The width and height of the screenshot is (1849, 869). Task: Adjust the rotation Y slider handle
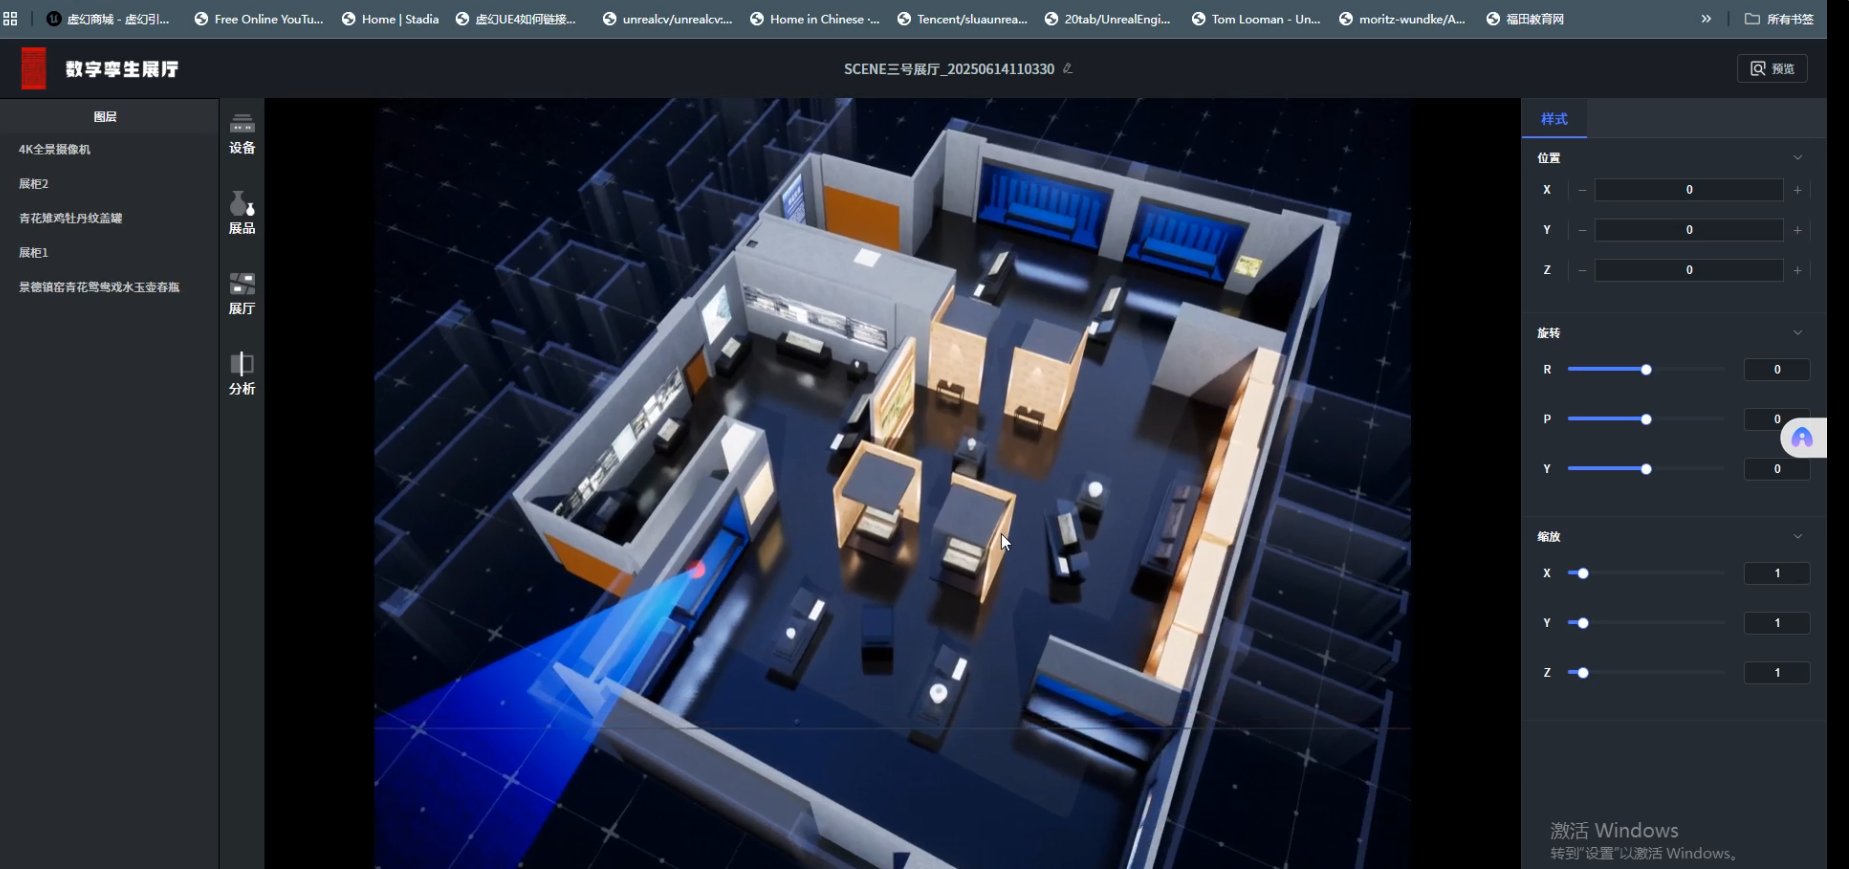click(x=1646, y=469)
